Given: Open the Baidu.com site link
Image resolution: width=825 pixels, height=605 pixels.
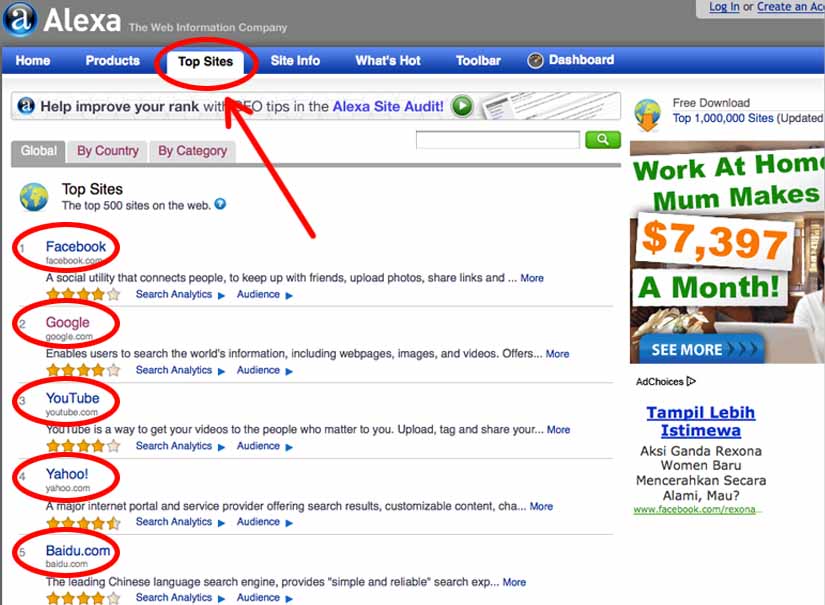Looking at the screenshot, I should pos(78,551).
